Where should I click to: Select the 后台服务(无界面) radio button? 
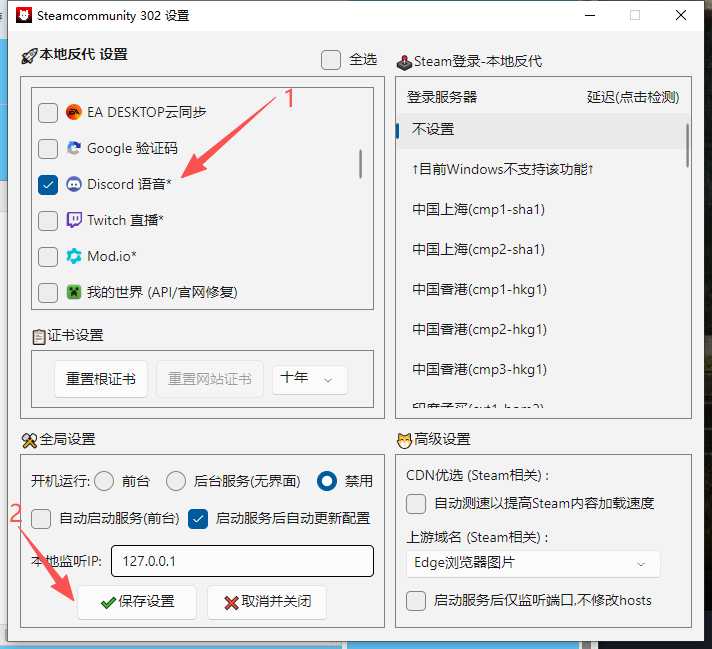pyautogui.click(x=176, y=481)
